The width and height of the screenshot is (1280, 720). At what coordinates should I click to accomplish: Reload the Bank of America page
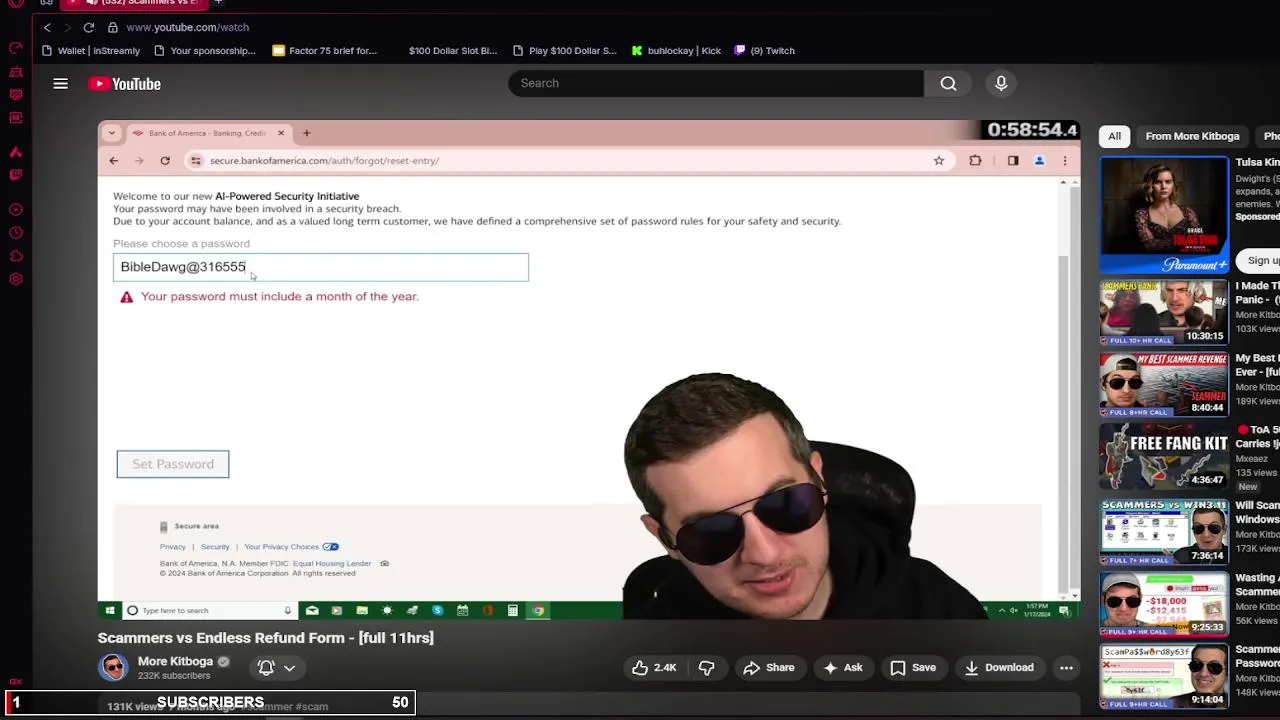pos(165,160)
